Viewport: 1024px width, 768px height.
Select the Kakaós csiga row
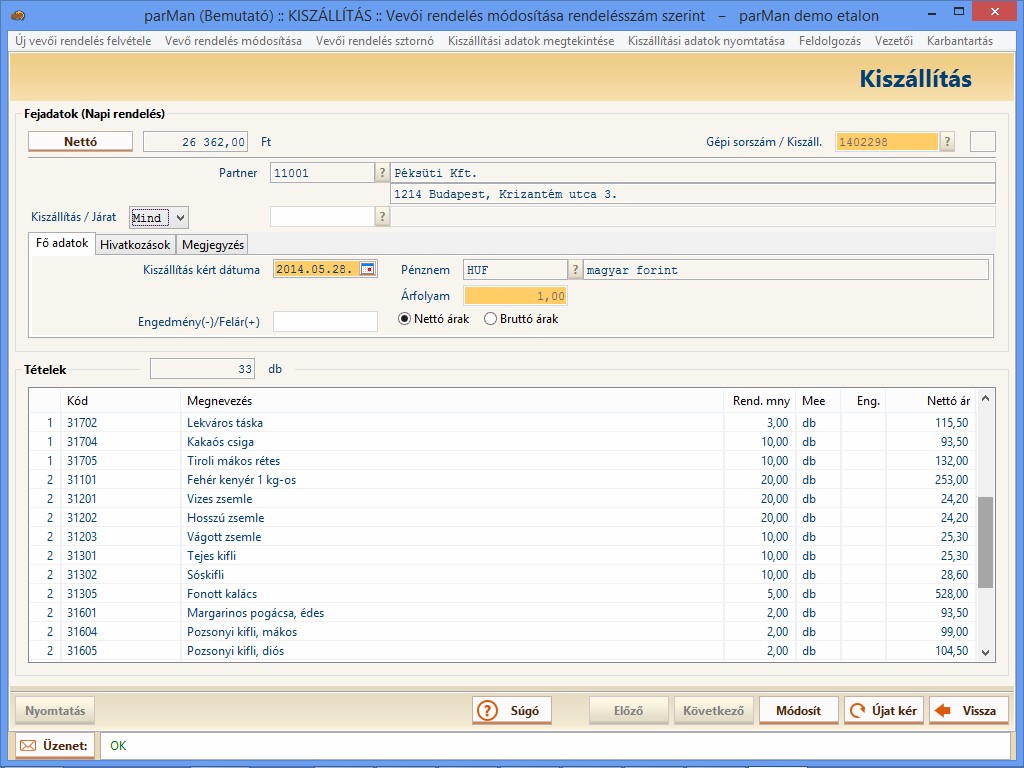click(x=503, y=441)
